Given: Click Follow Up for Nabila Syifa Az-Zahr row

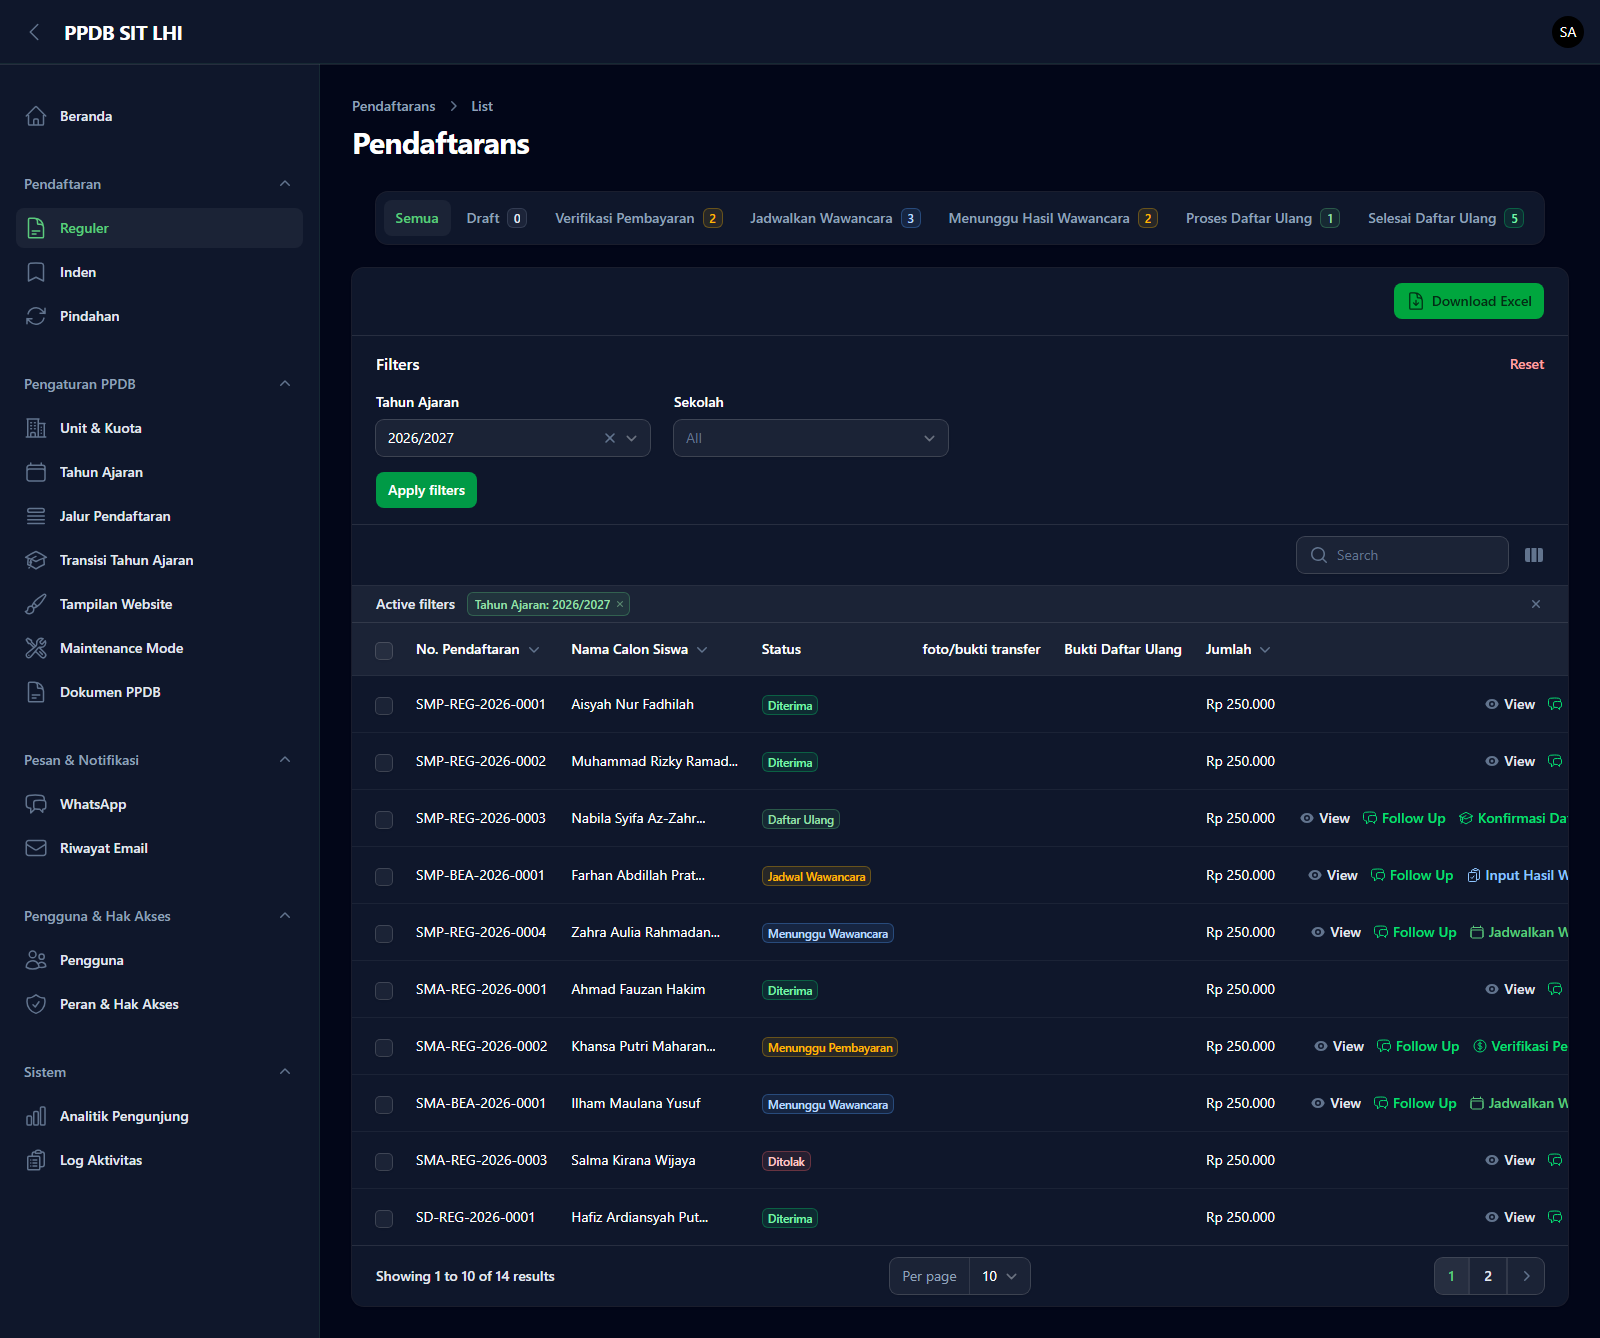Looking at the screenshot, I should click(1404, 818).
